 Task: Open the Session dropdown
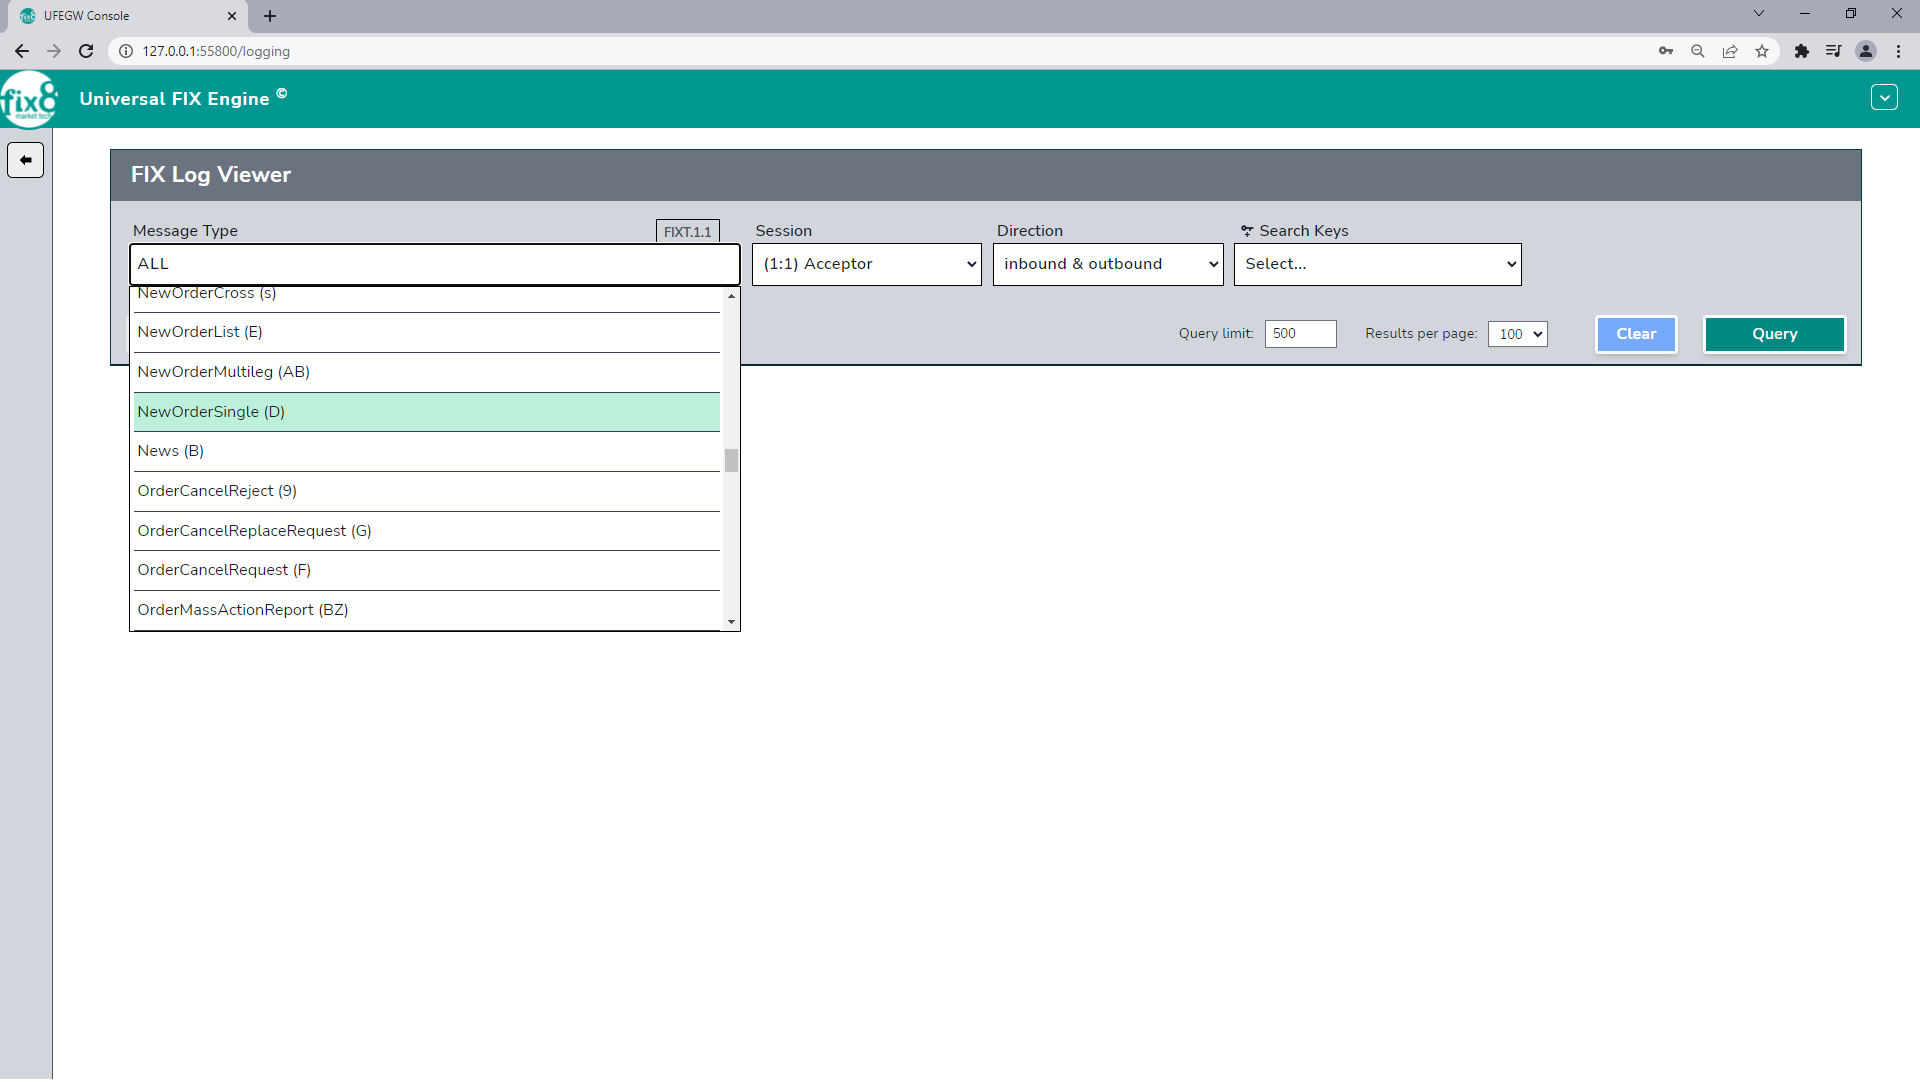click(x=867, y=264)
